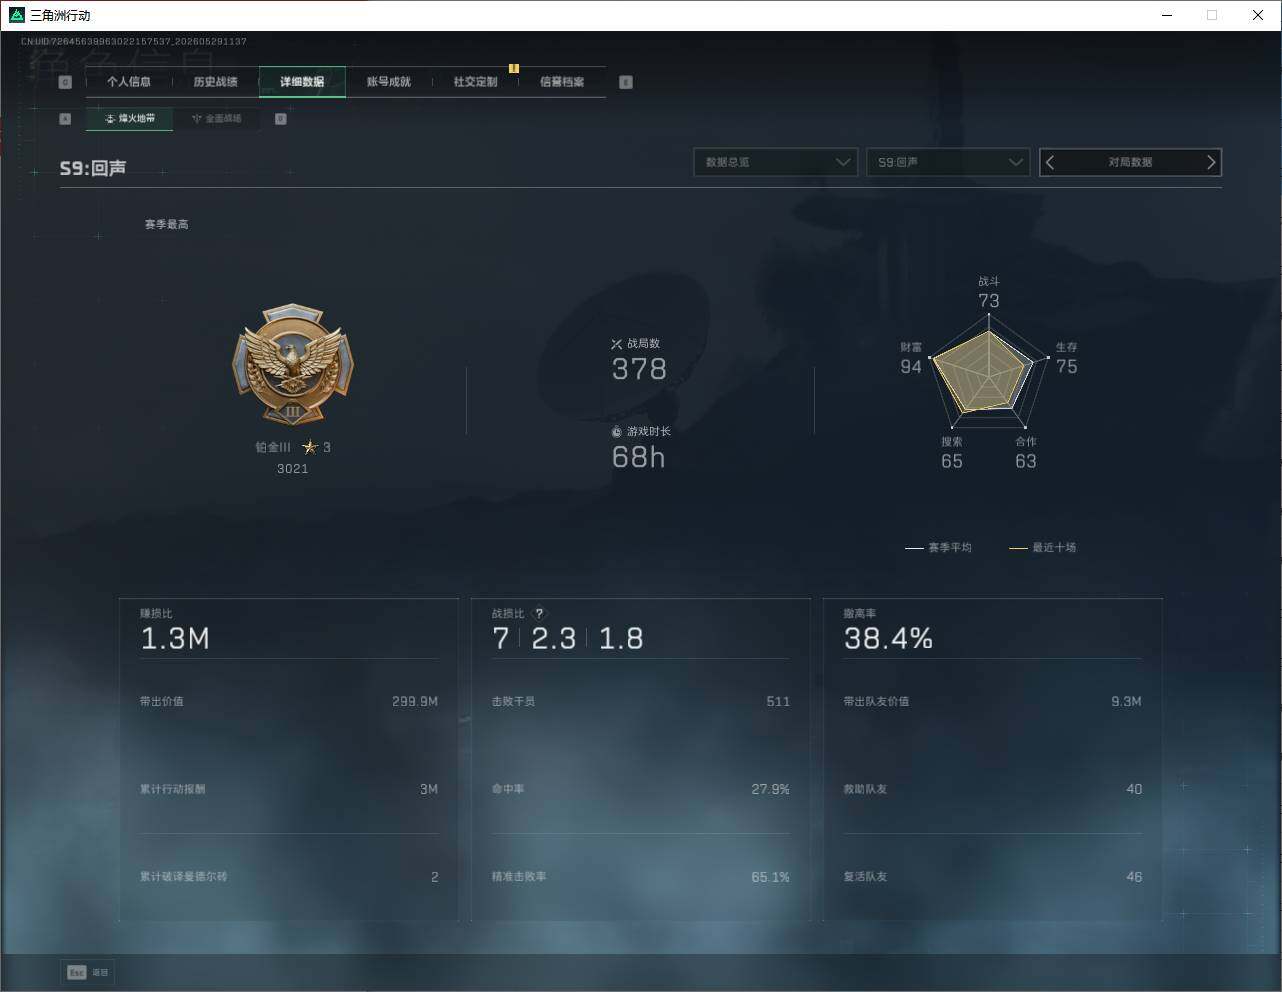Click the A key hint beside 烽火地带
Viewport: 1282px width, 992px height.
[66, 119]
